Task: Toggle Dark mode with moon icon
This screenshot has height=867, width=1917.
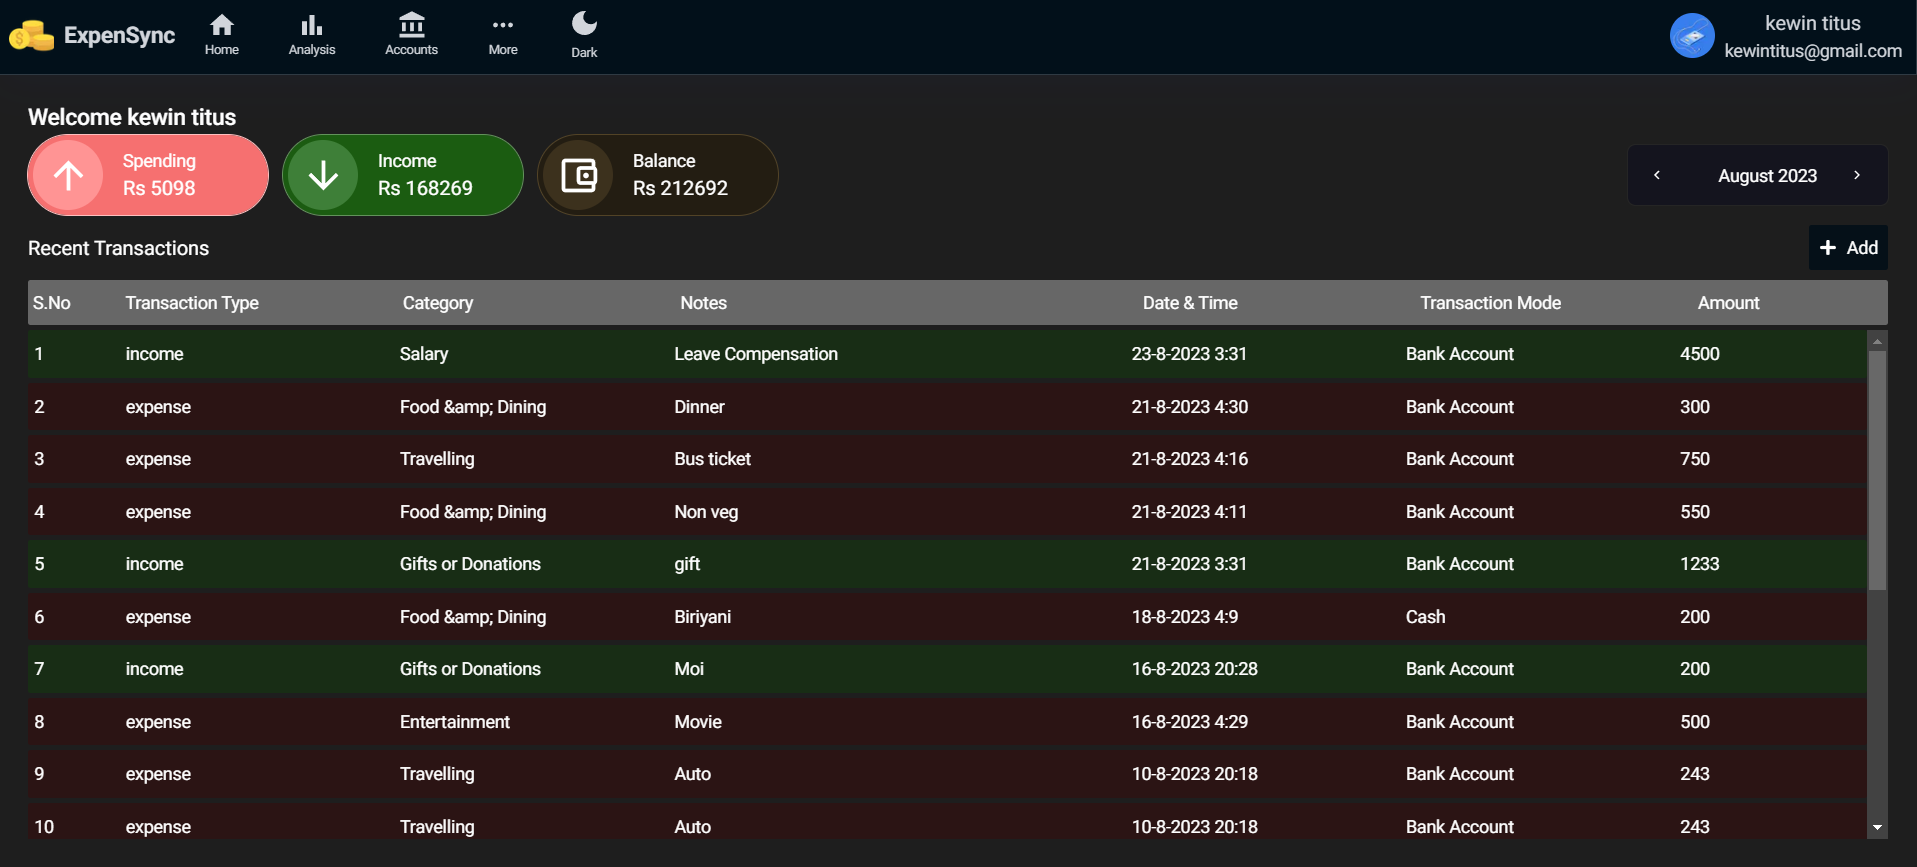Action: pyautogui.click(x=584, y=35)
